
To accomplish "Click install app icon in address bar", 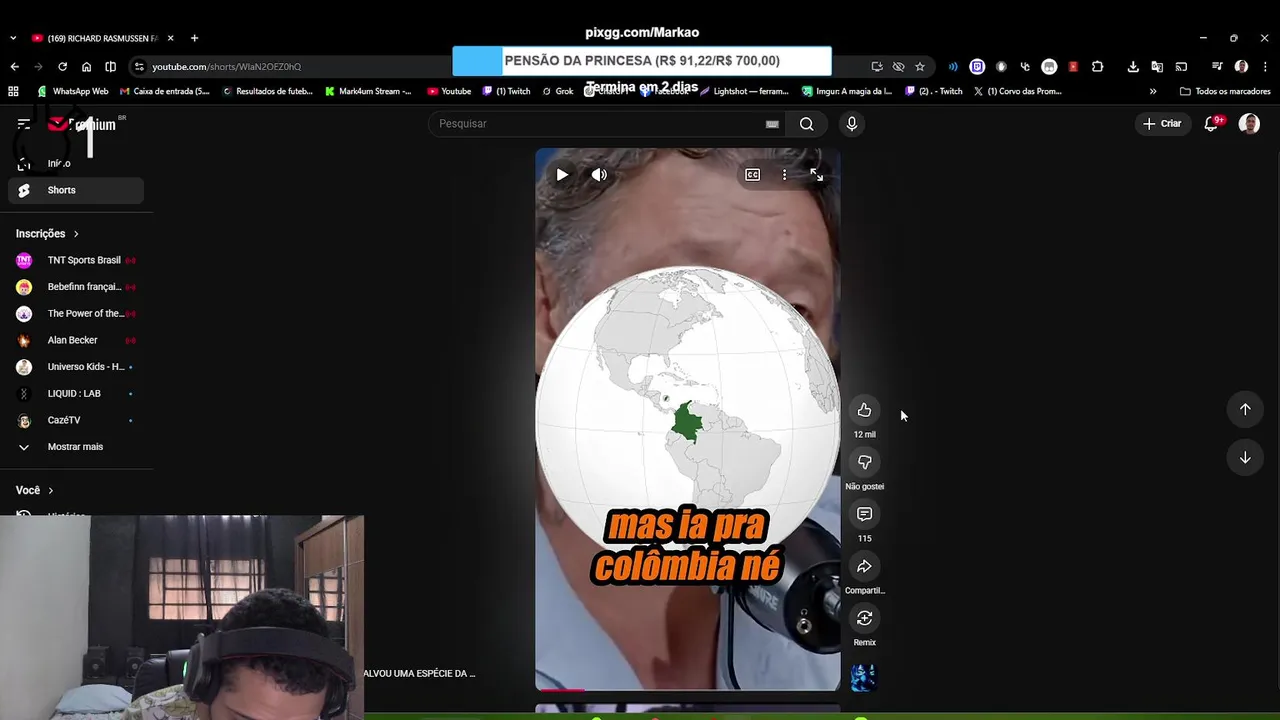I will [x=877, y=67].
